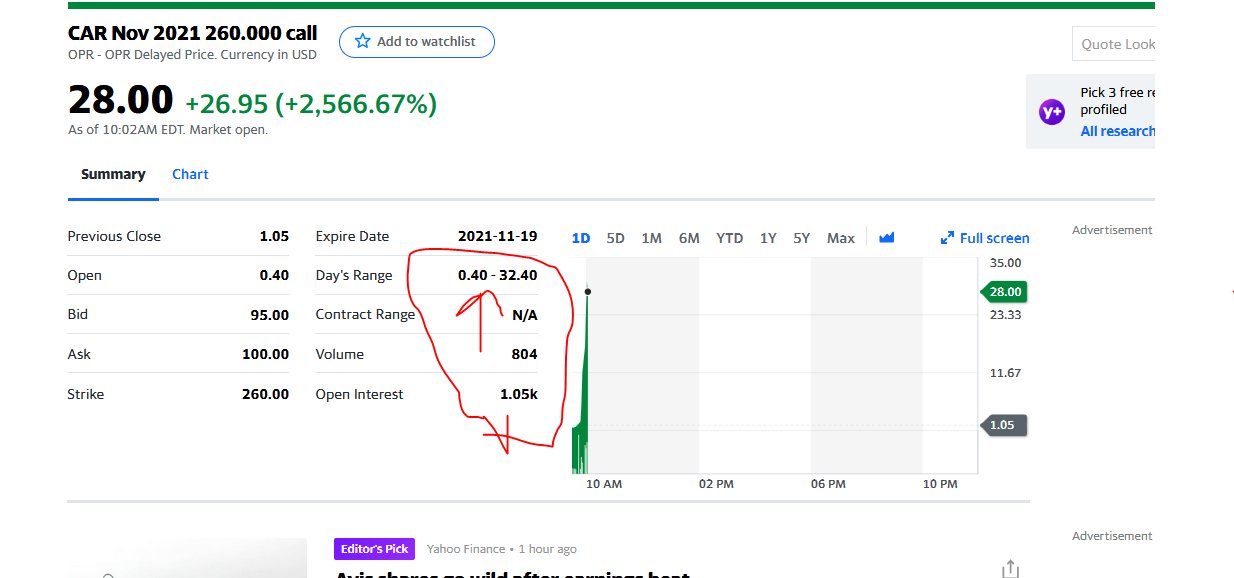Select the YTD chart range
Screen dimensions: 1234x578
coord(730,238)
